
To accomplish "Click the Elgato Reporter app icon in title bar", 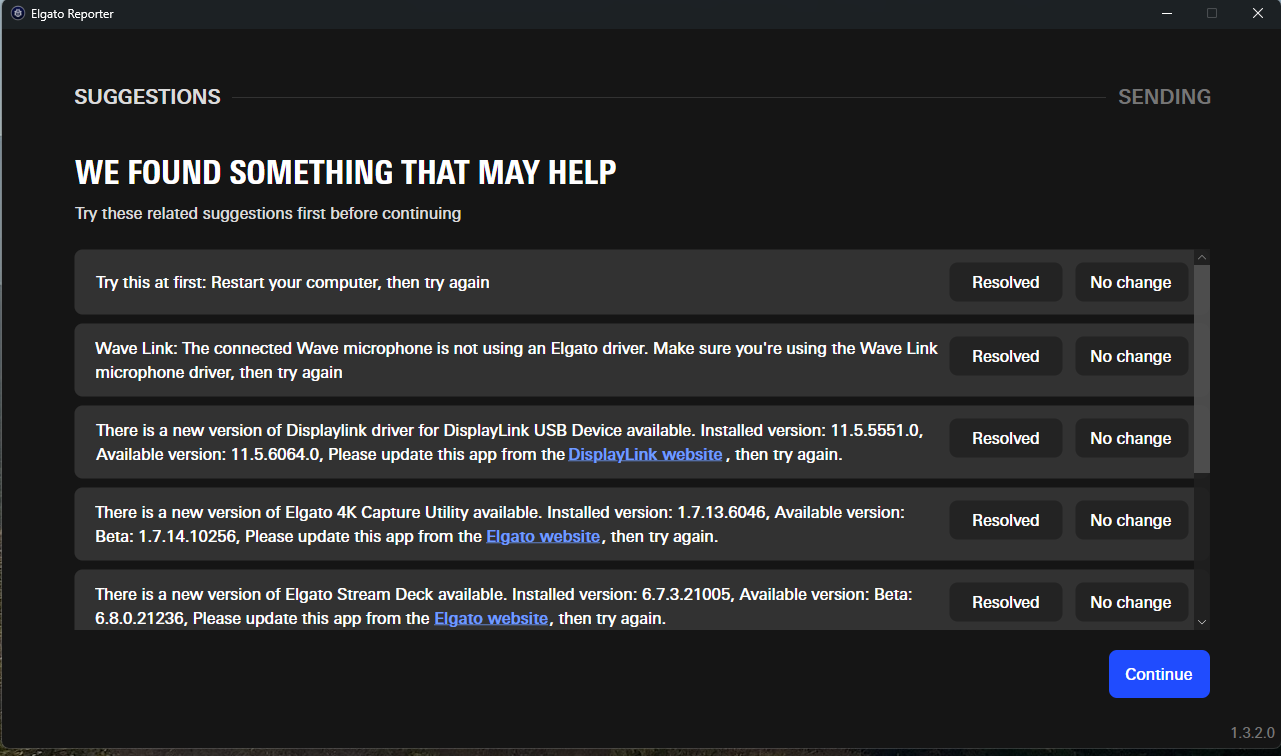I will (x=18, y=14).
